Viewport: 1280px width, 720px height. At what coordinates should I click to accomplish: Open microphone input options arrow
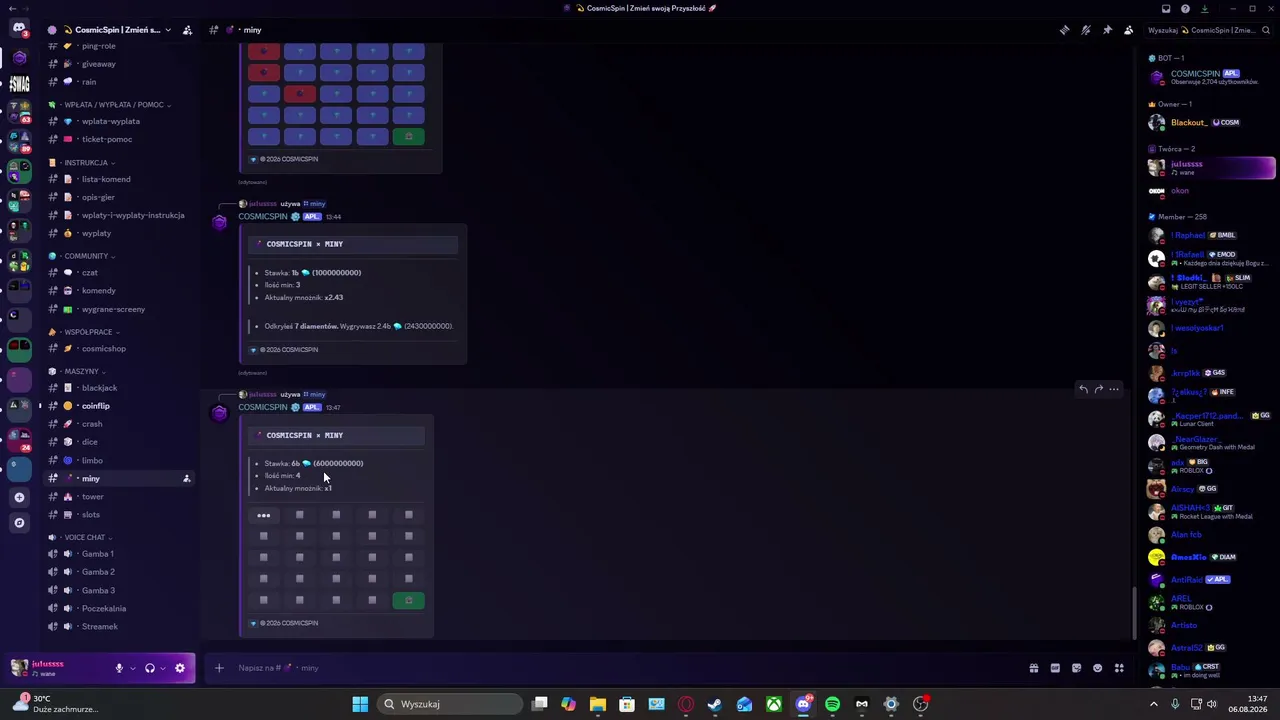point(132,668)
